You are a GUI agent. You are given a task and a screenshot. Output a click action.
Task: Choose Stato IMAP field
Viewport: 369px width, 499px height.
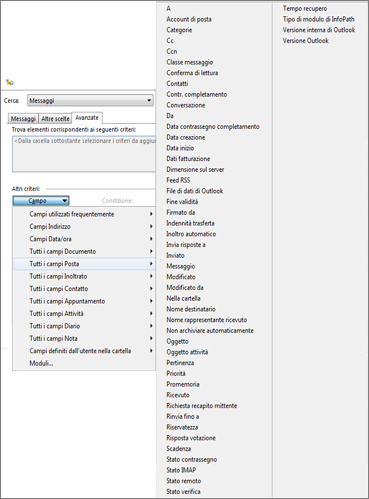pos(181,470)
